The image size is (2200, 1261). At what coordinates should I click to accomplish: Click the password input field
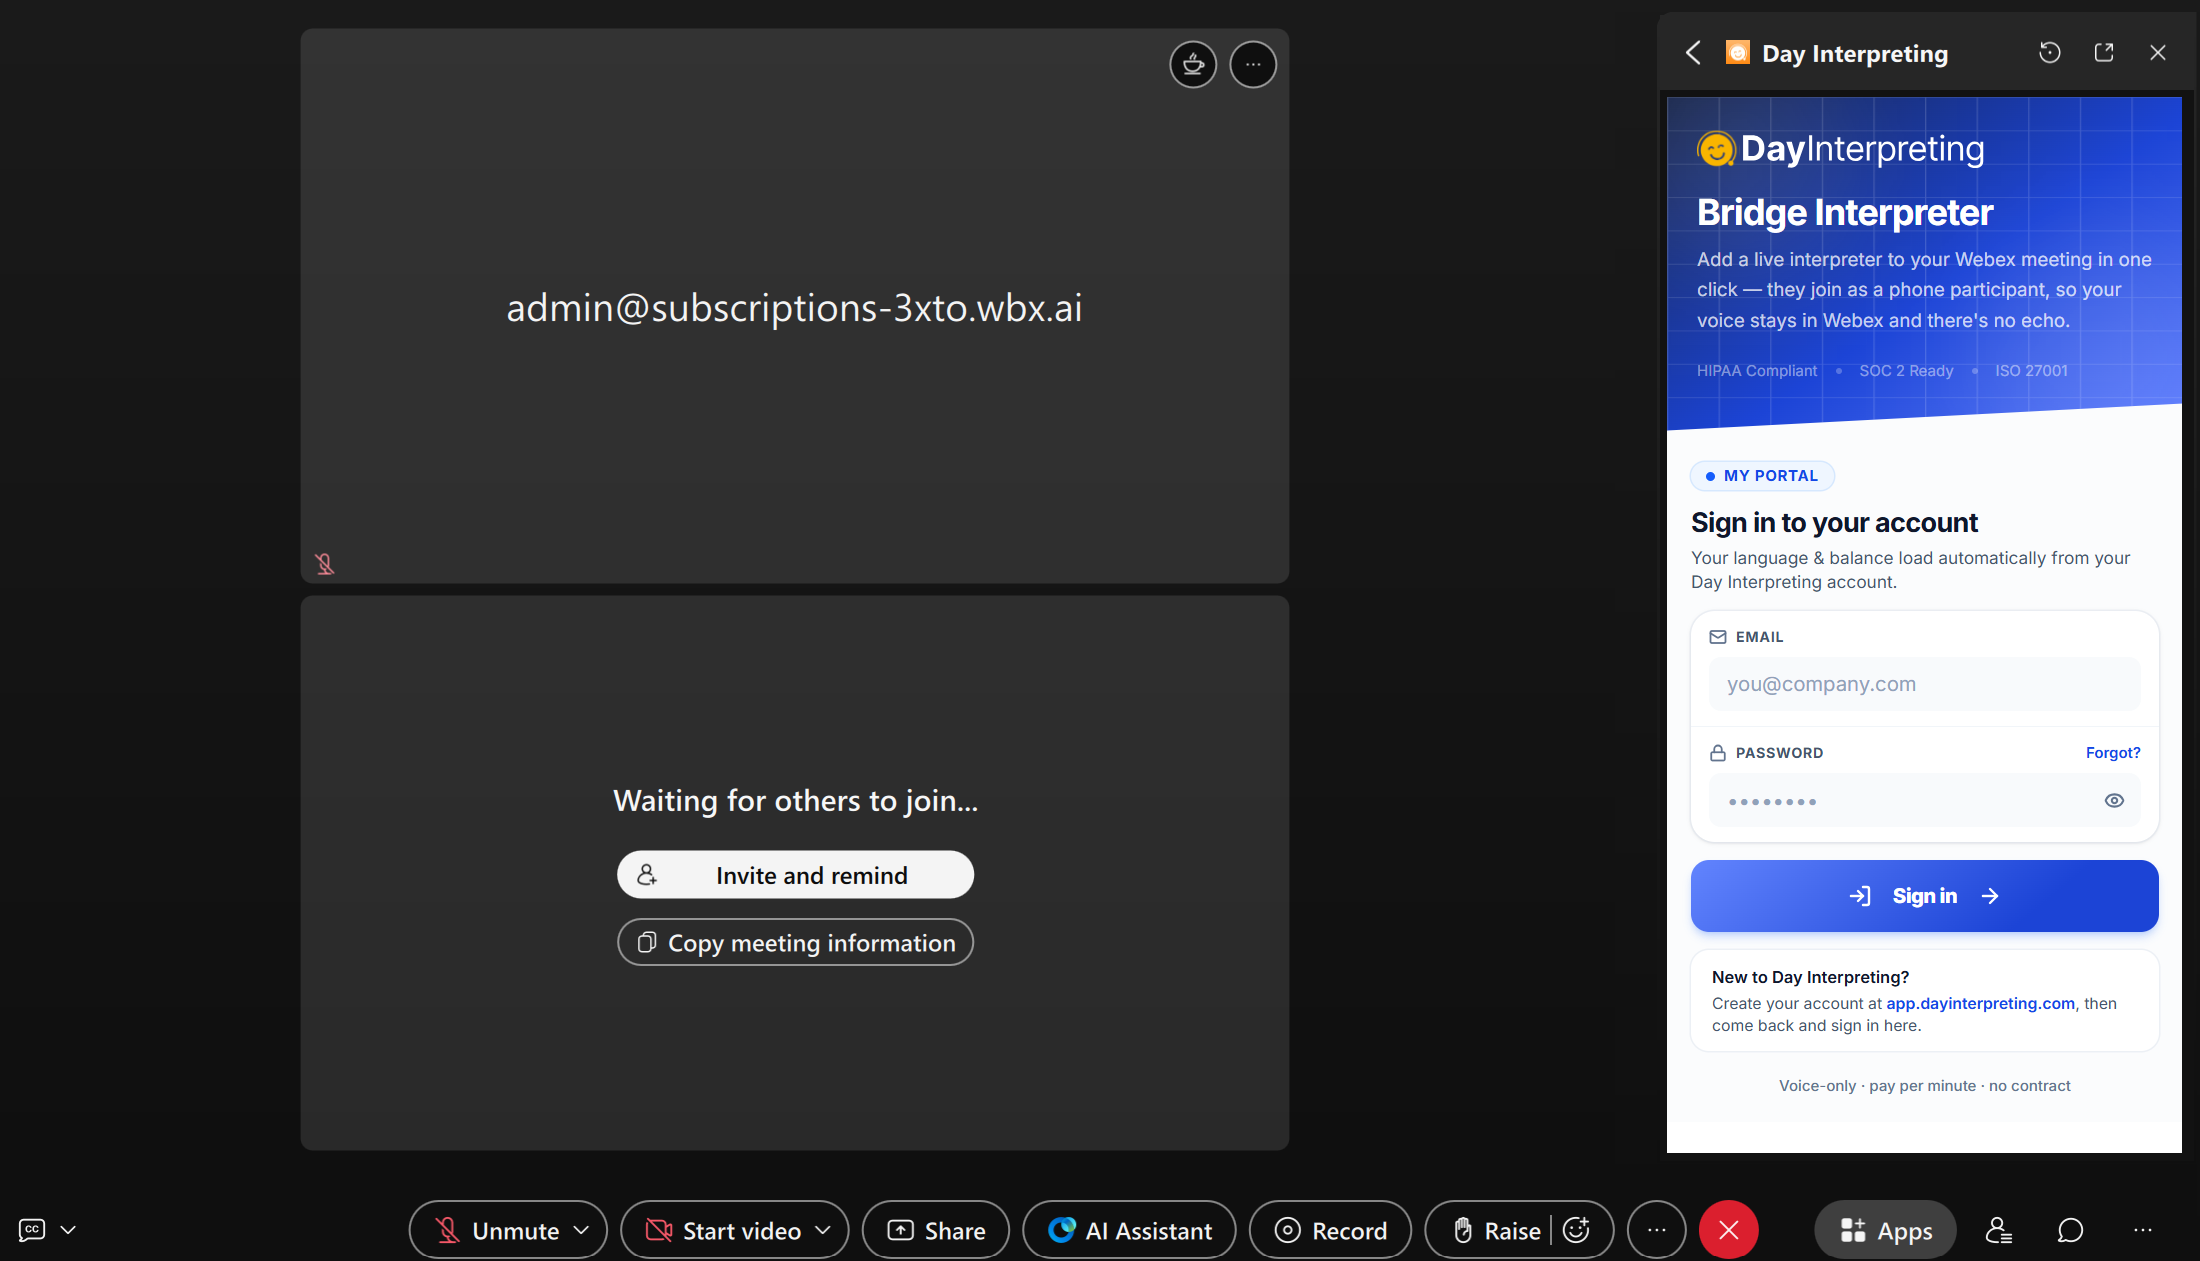(1924, 801)
